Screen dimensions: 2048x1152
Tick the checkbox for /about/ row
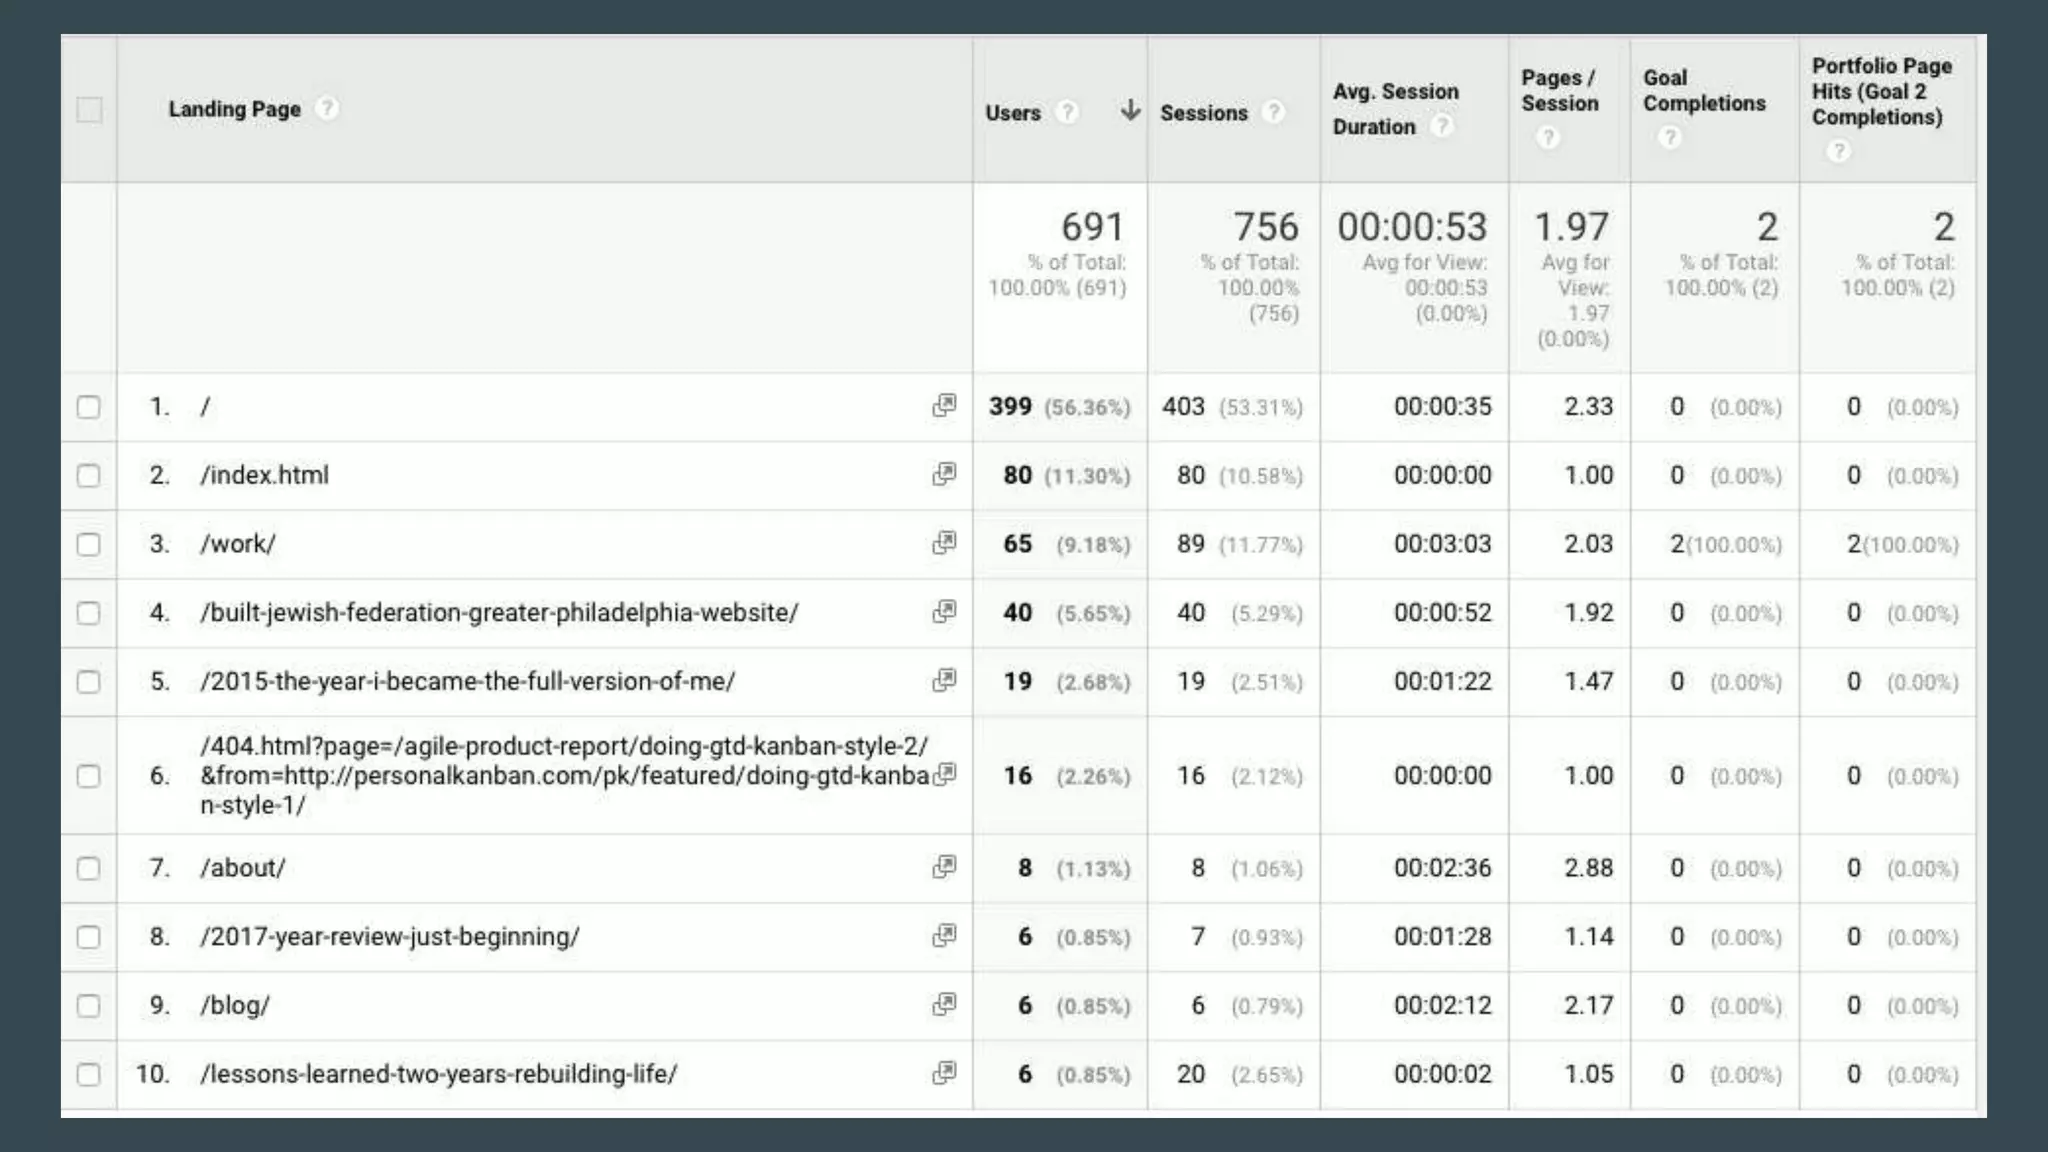(89, 868)
